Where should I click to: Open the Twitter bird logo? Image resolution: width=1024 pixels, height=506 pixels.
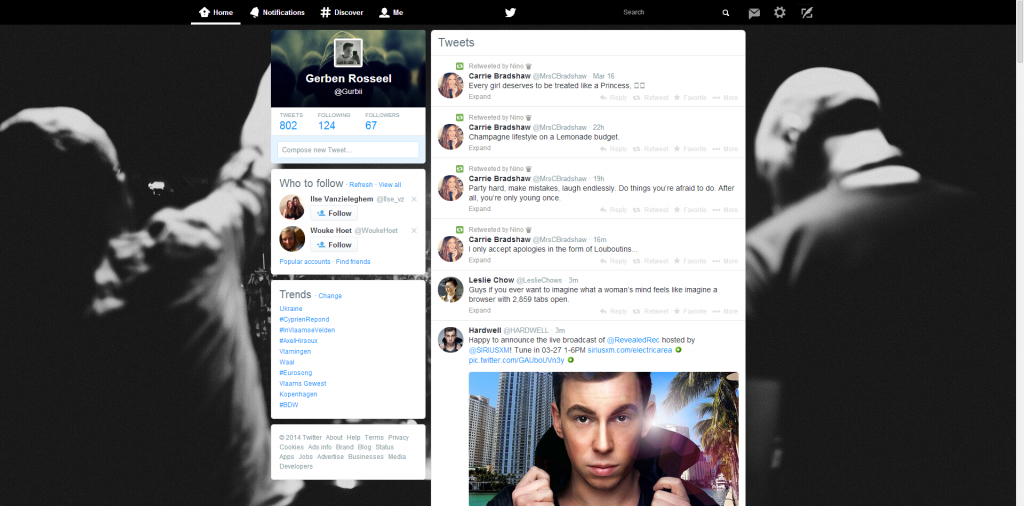point(510,12)
